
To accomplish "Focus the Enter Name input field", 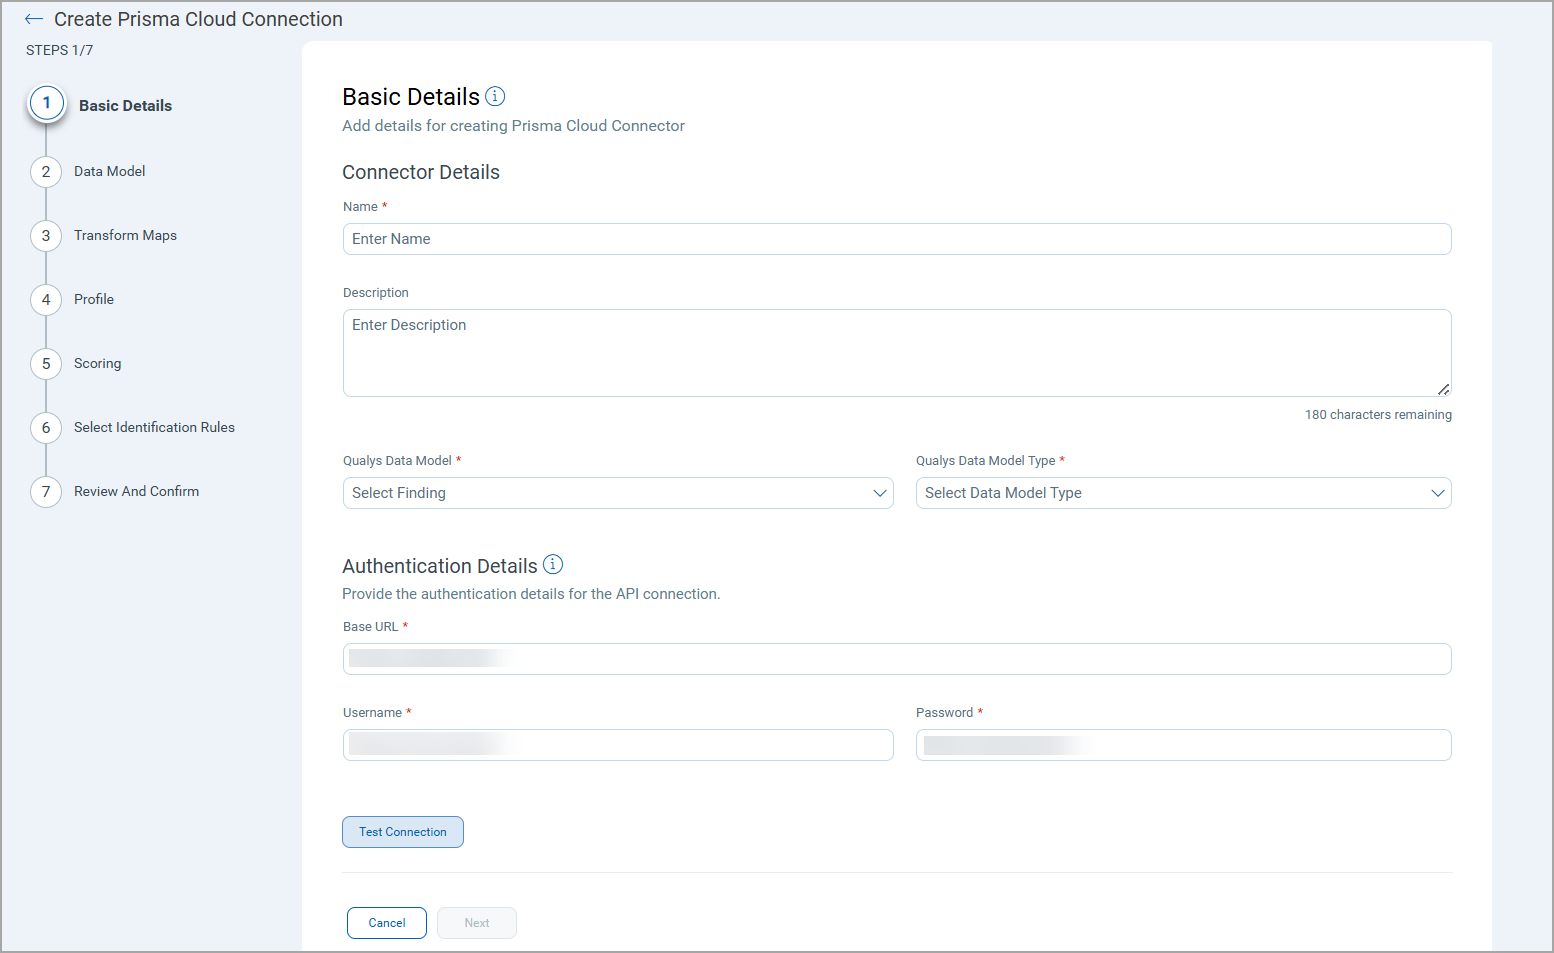I will coord(896,239).
